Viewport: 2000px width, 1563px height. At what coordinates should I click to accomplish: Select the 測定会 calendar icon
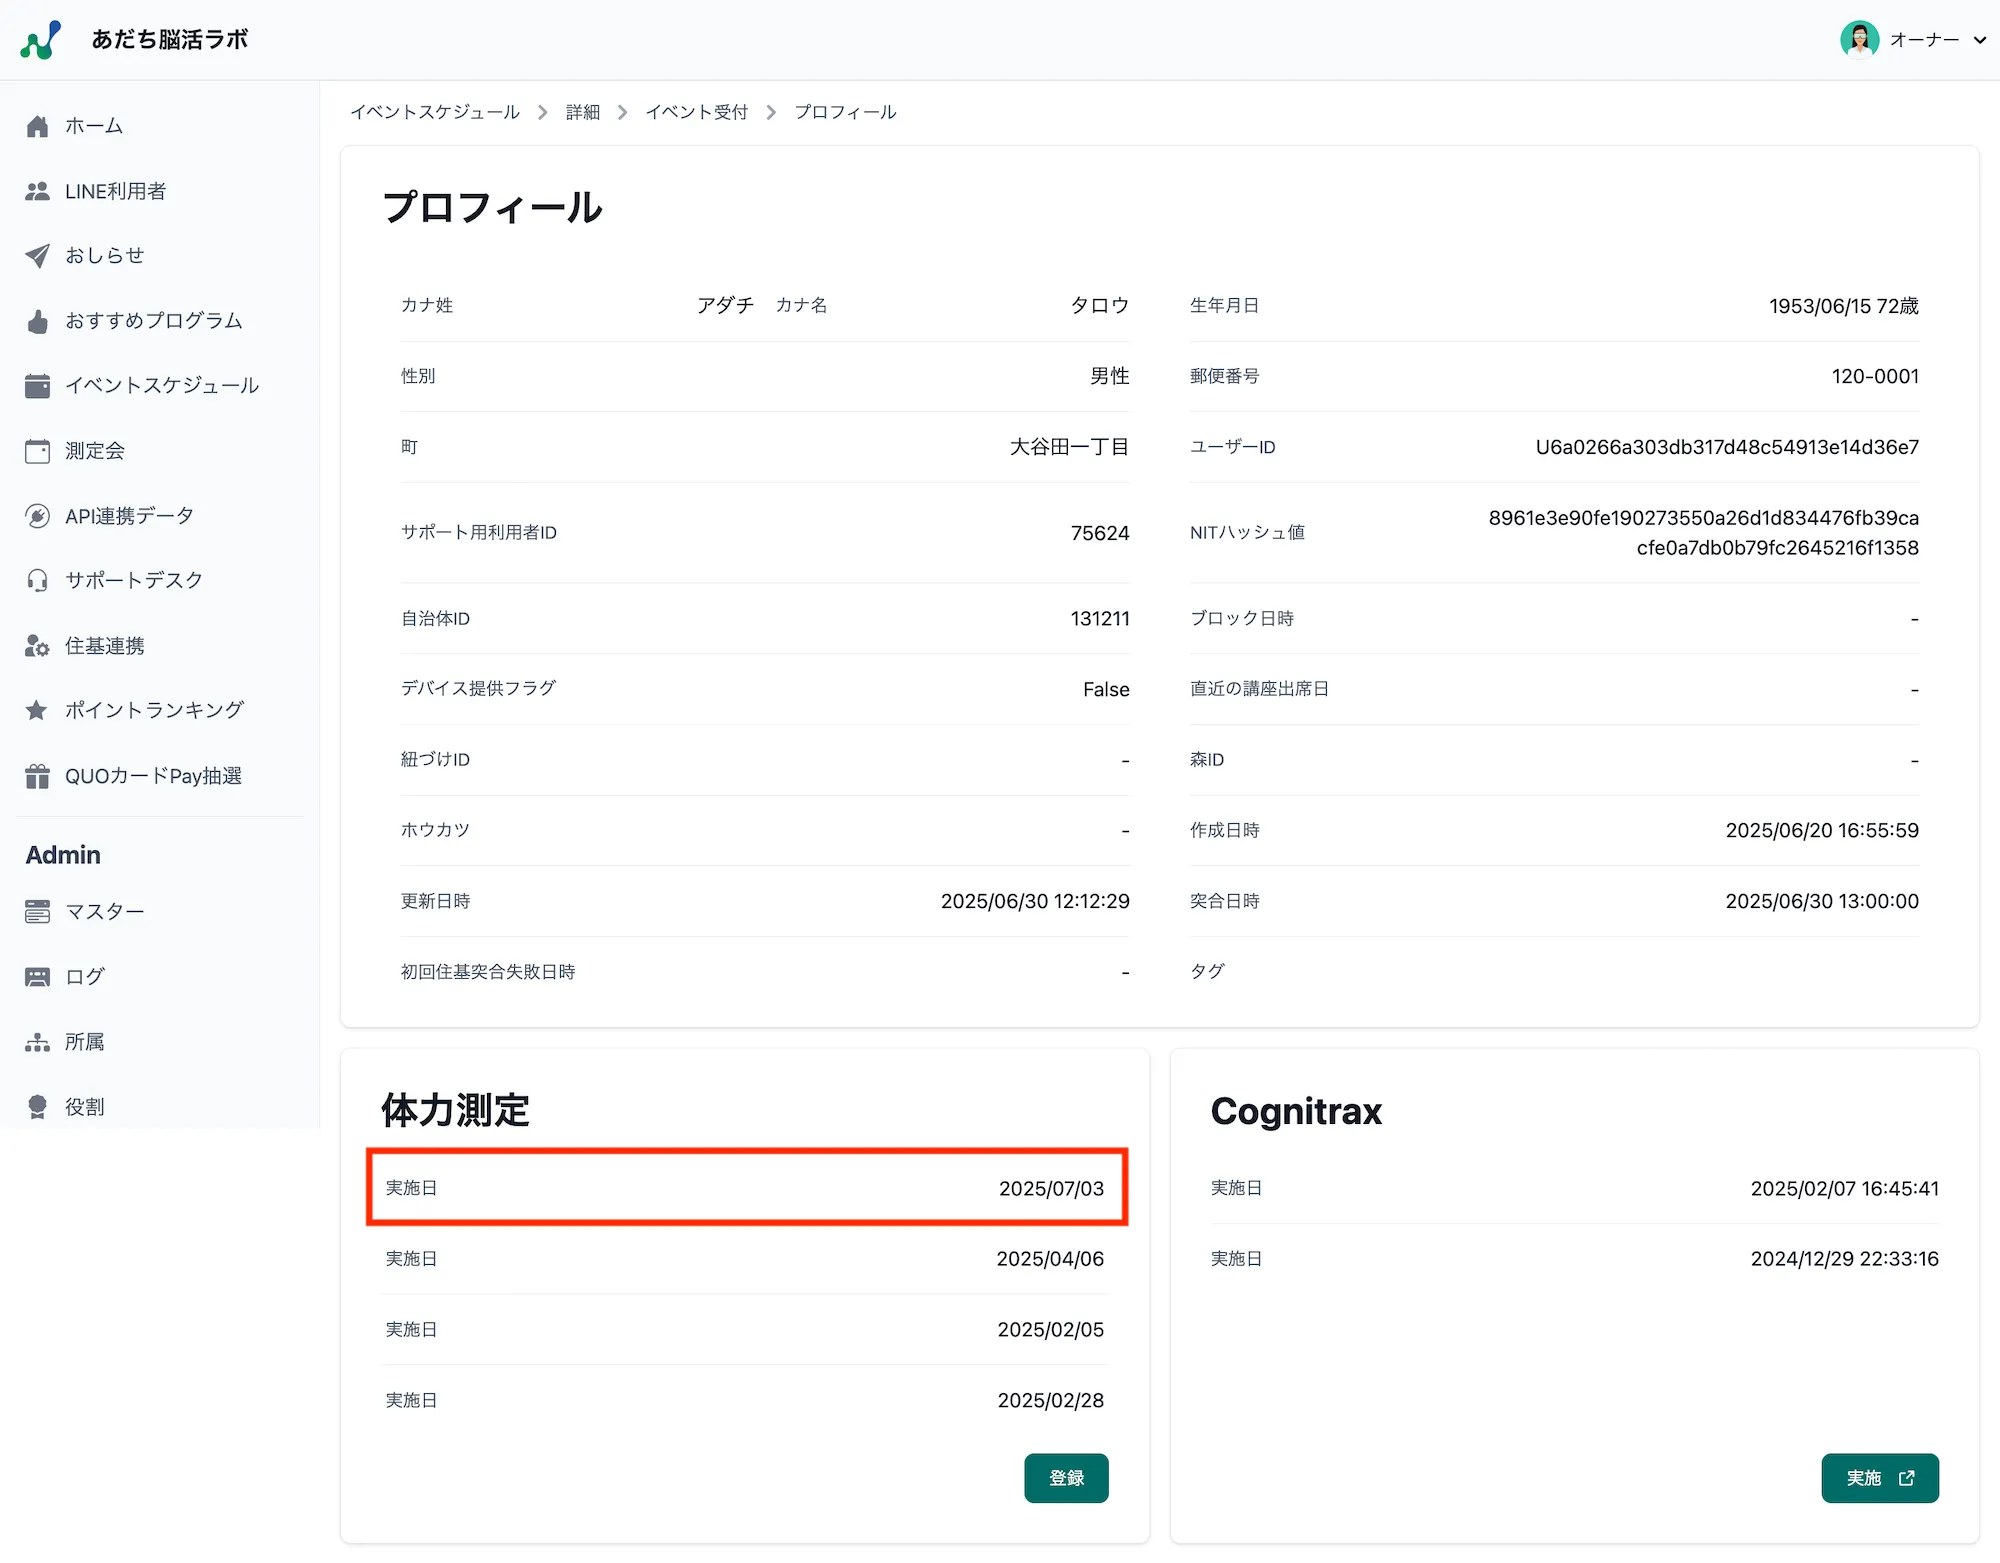click(x=38, y=451)
